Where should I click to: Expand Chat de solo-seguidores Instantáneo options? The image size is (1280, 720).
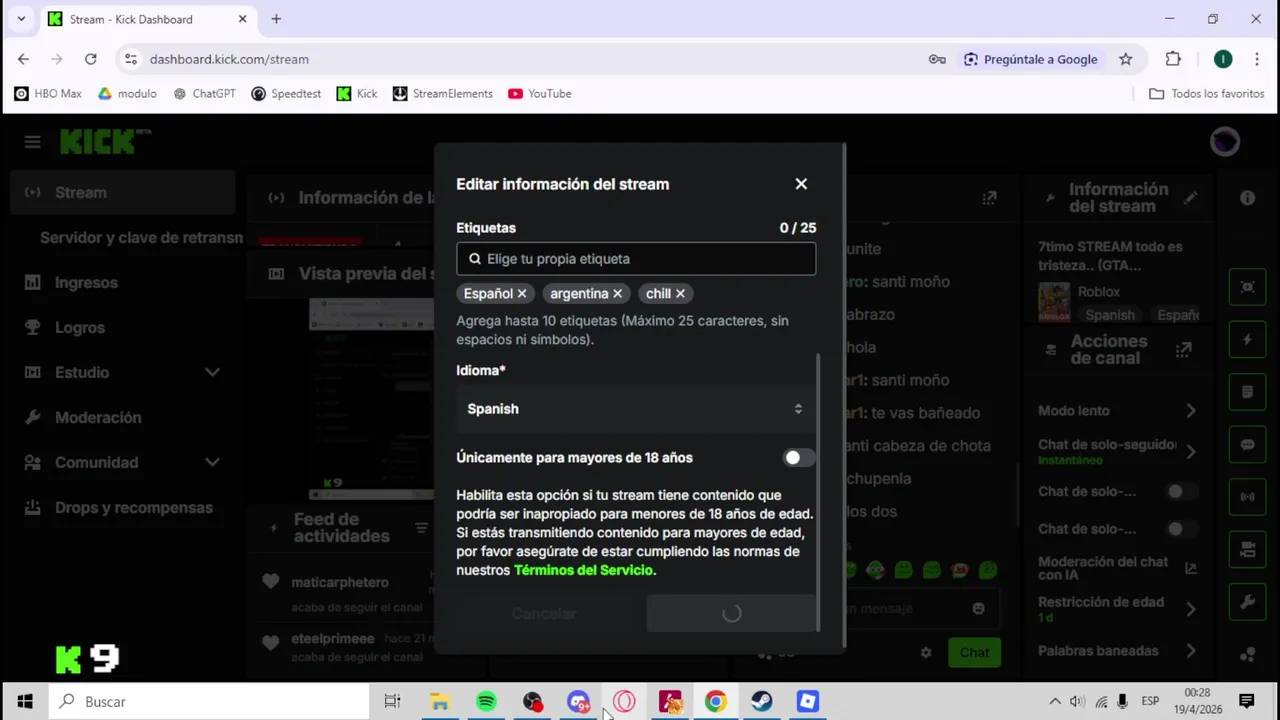coord(1190,452)
